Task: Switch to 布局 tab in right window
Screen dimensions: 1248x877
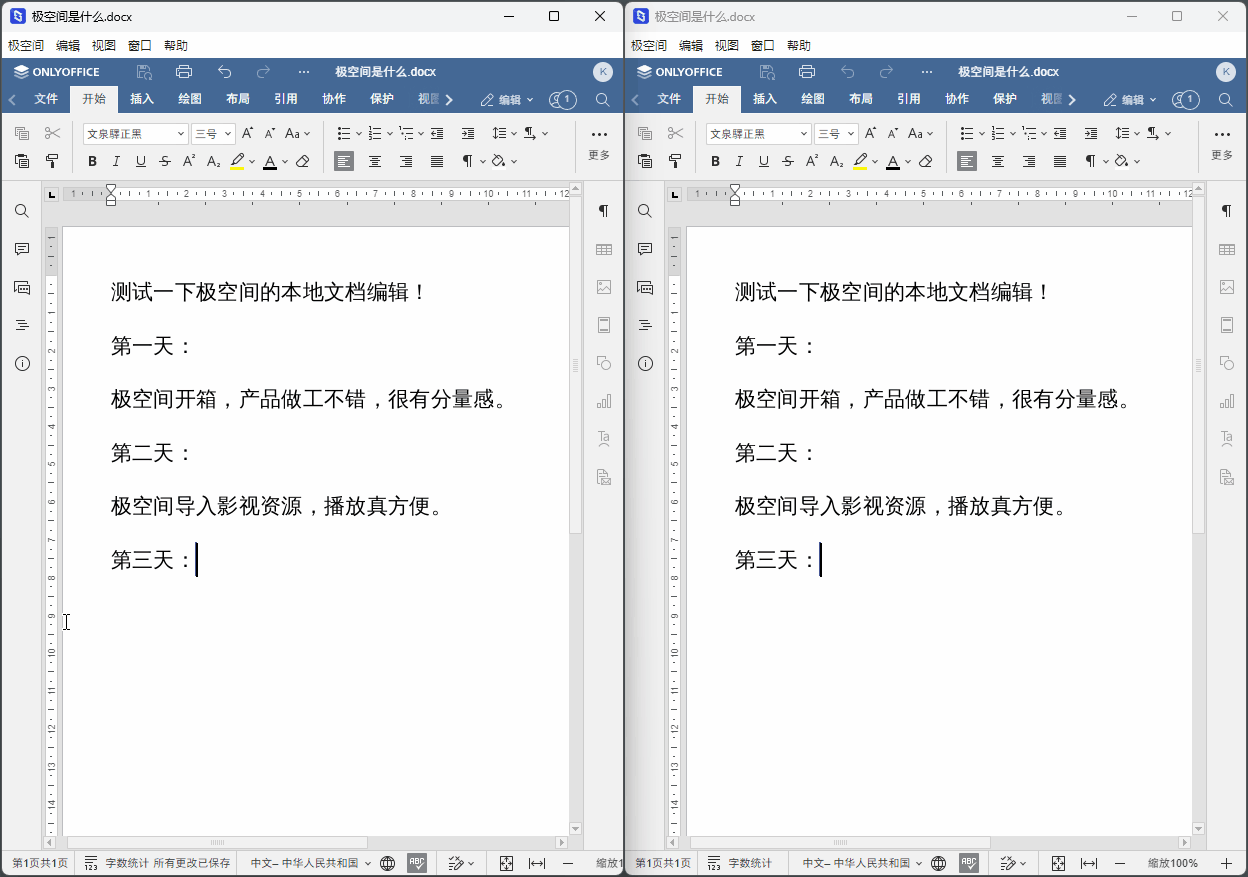Action: pos(861,99)
